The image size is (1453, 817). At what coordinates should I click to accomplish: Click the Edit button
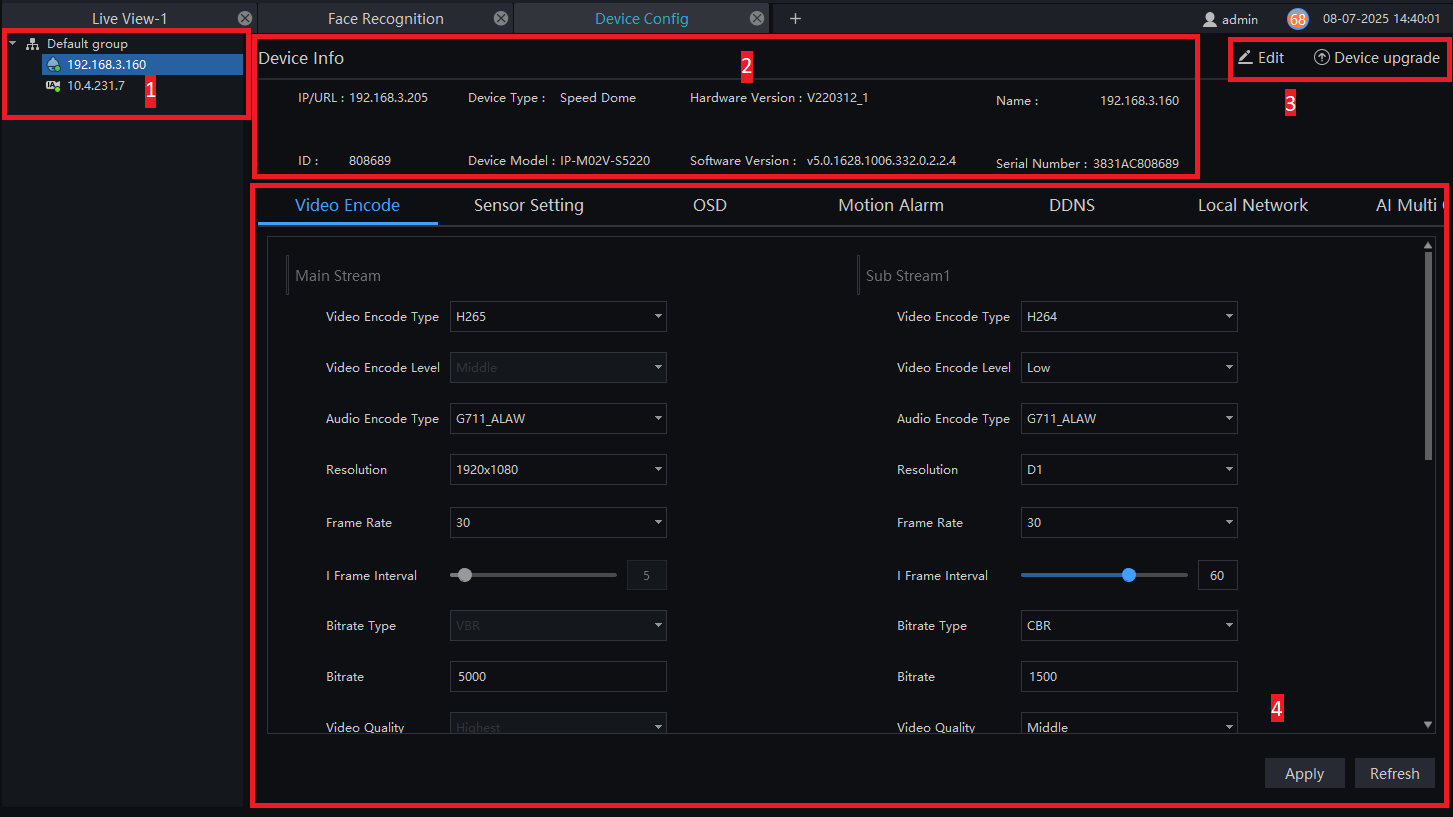click(x=1261, y=58)
